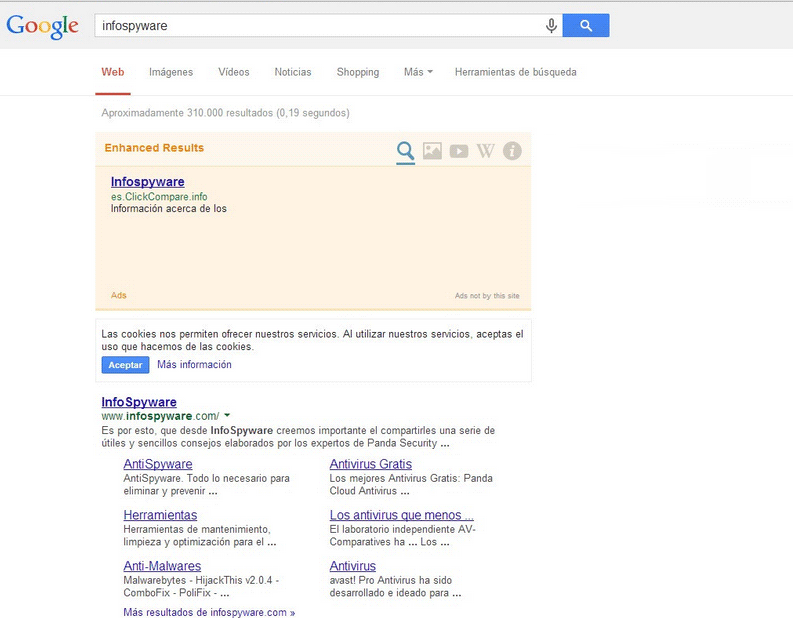Select the Enhanced Results video icon
This screenshot has width=793, height=618.
459,151
